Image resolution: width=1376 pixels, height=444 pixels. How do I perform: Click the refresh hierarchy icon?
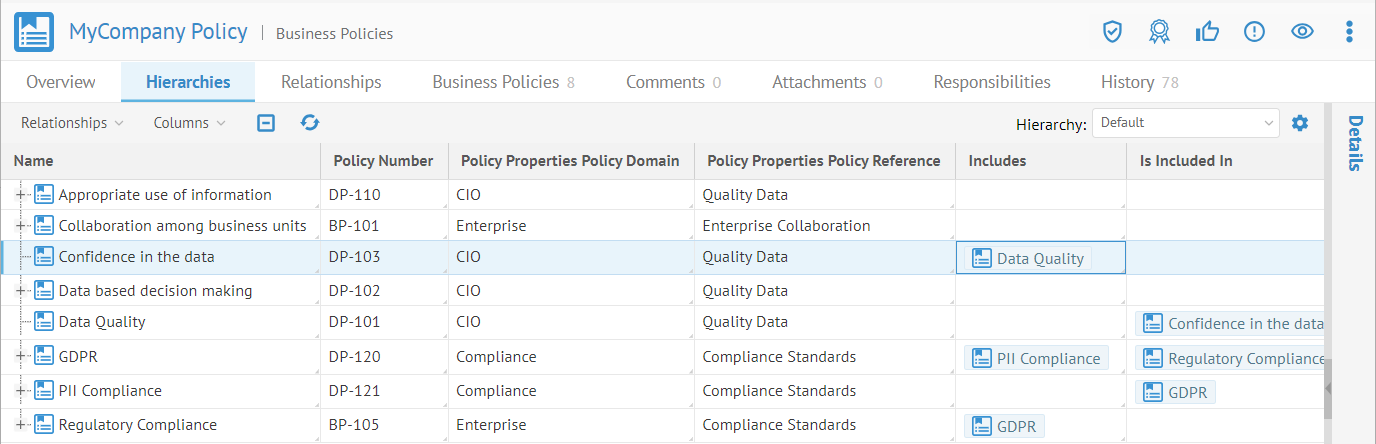tap(310, 123)
